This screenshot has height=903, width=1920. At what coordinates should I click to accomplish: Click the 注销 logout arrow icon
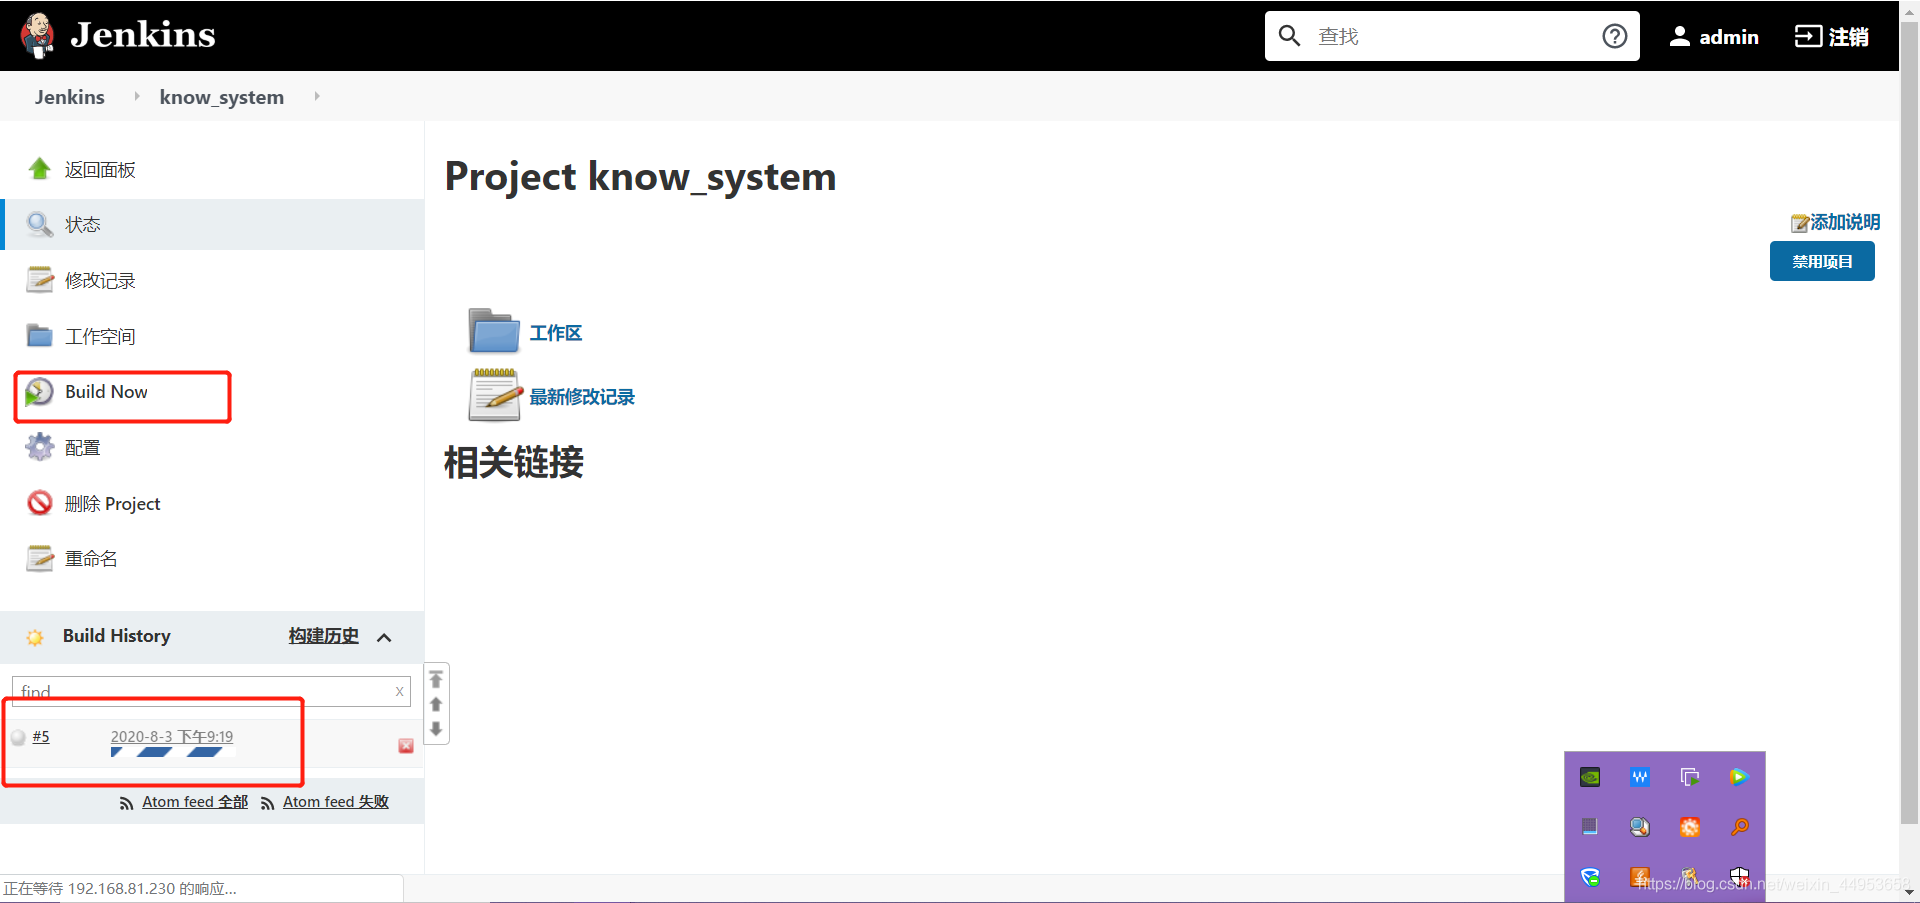pyautogui.click(x=1808, y=36)
